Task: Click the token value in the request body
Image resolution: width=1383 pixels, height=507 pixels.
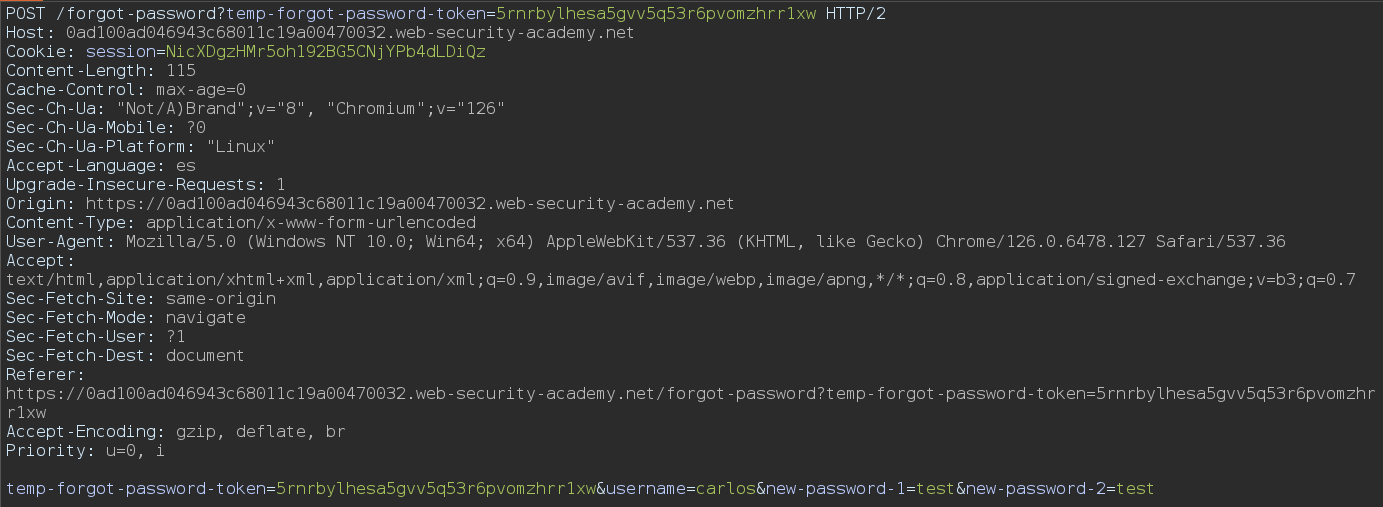Action: click(435, 489)
